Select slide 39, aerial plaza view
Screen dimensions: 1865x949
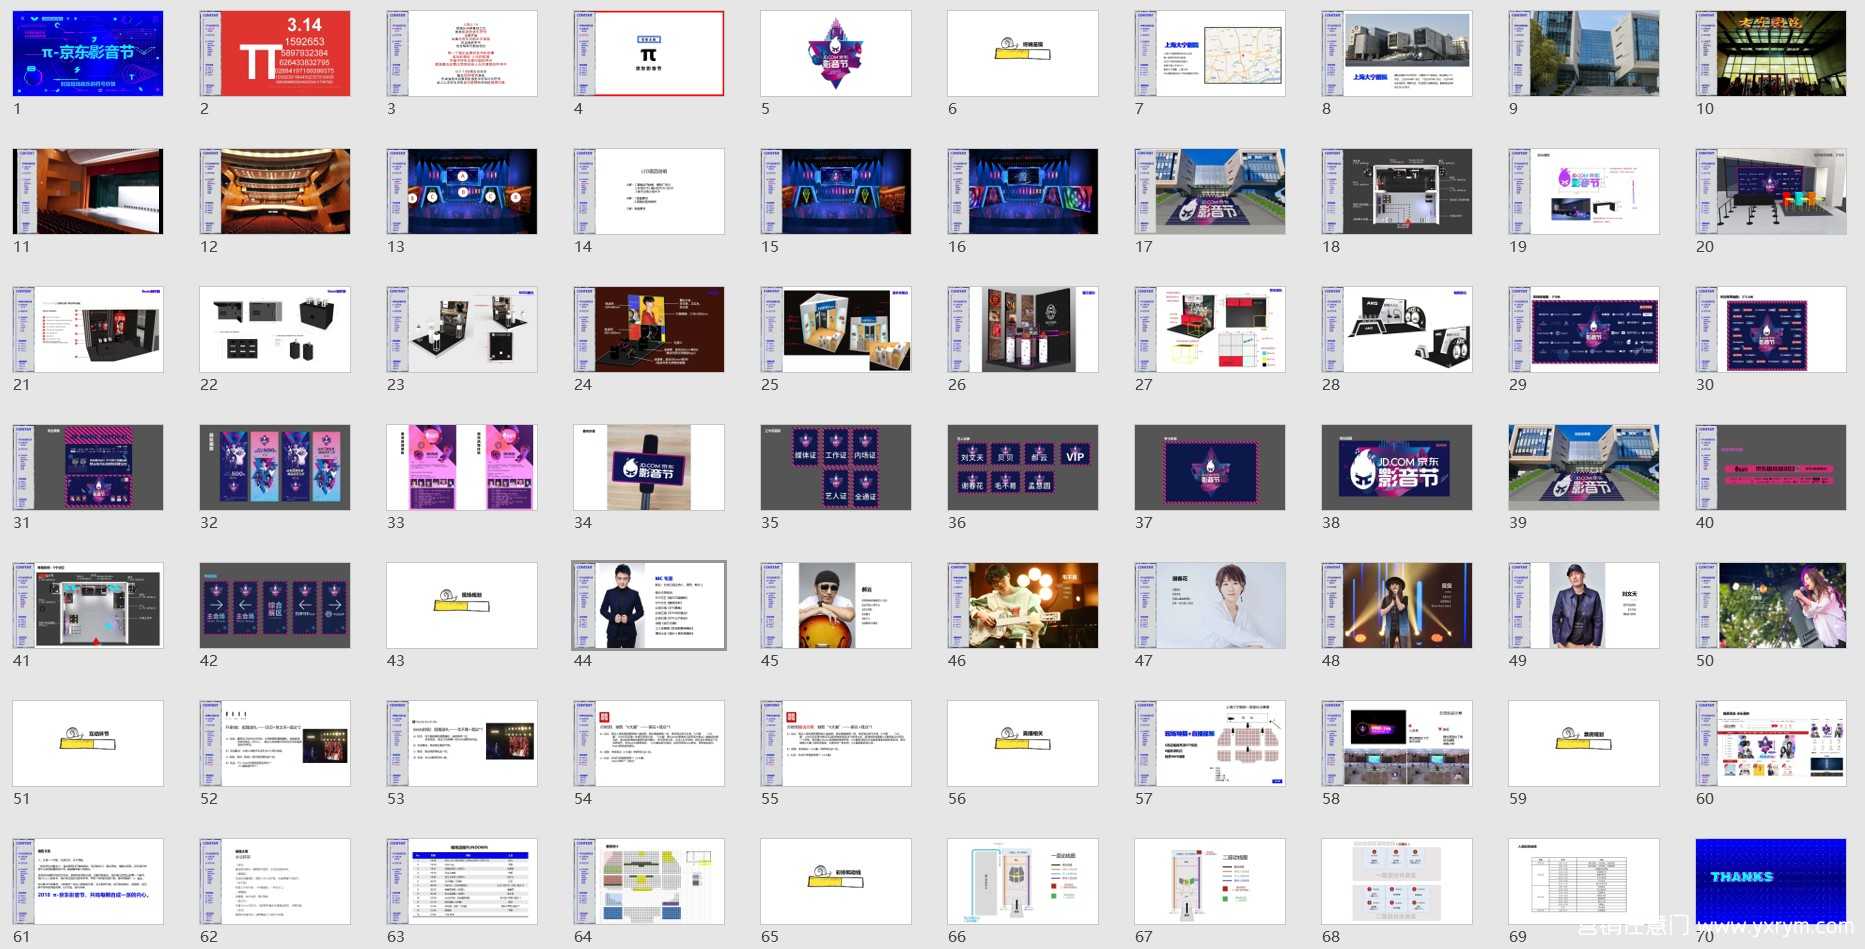point(1584,468)
